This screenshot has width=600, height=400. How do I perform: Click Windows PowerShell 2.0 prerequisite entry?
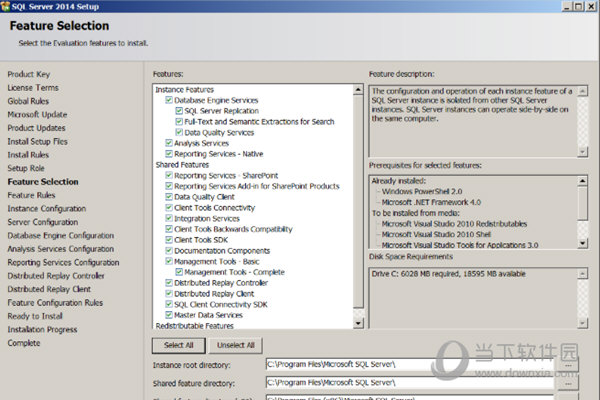(x=422, y=191)
